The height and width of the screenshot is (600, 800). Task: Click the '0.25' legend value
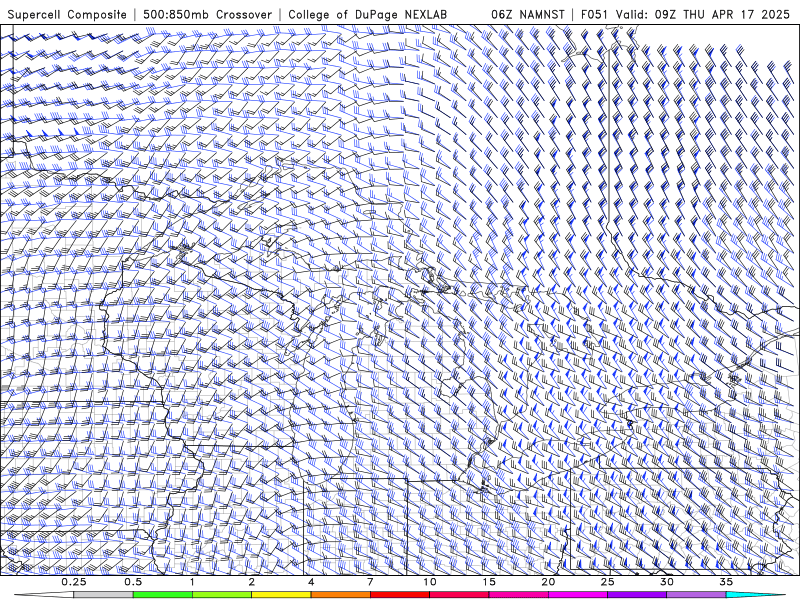(74, 582)
